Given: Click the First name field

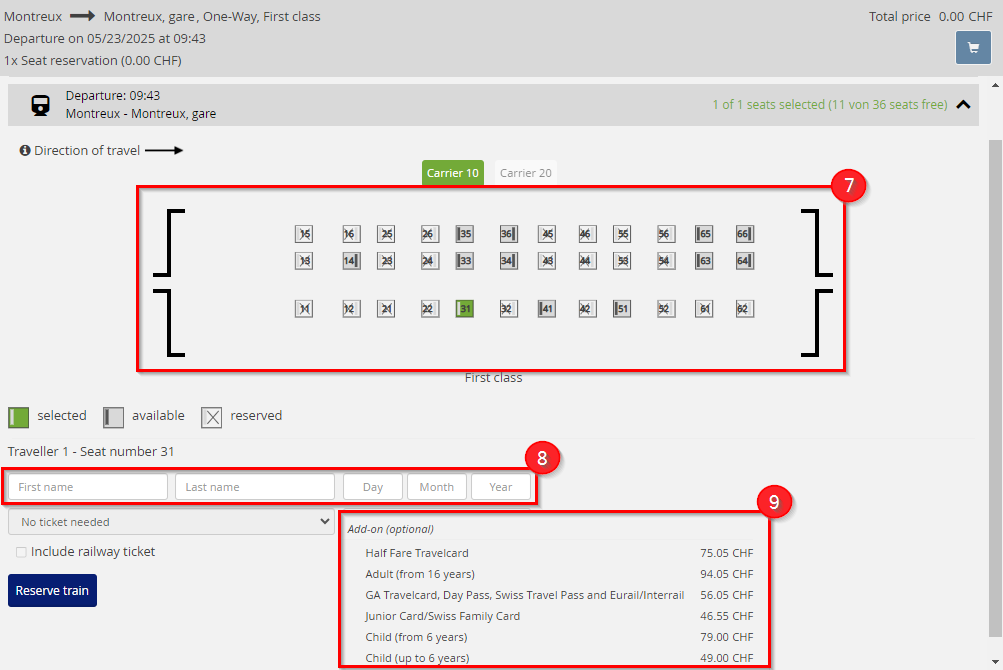Looking at the screenshot, I should [88, 487].
